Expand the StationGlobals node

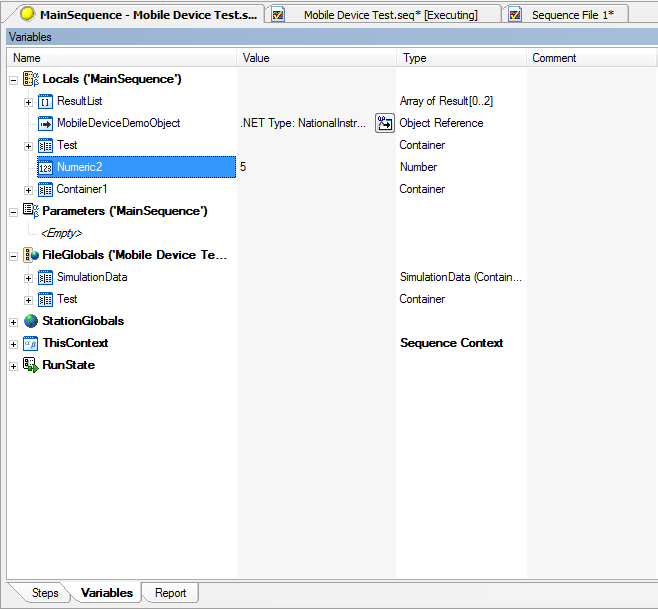[13, 321]
